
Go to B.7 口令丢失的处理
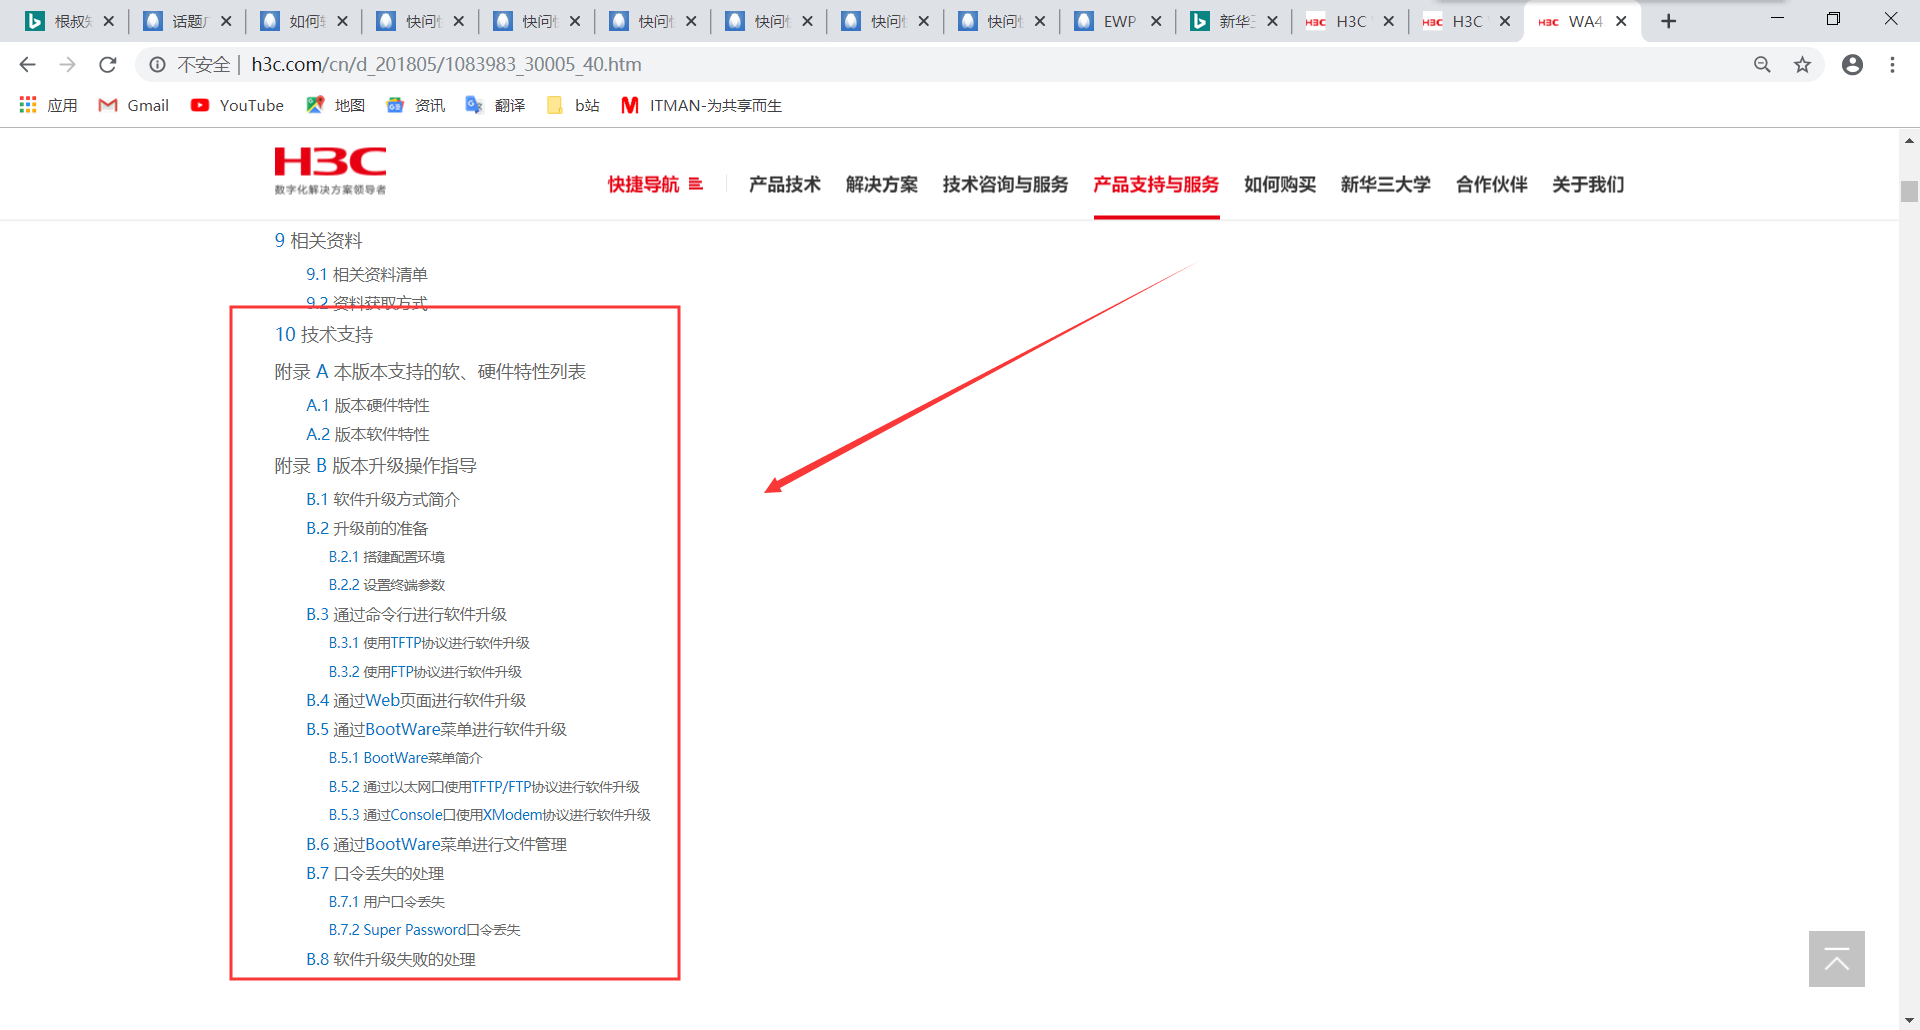coord(374,873)
